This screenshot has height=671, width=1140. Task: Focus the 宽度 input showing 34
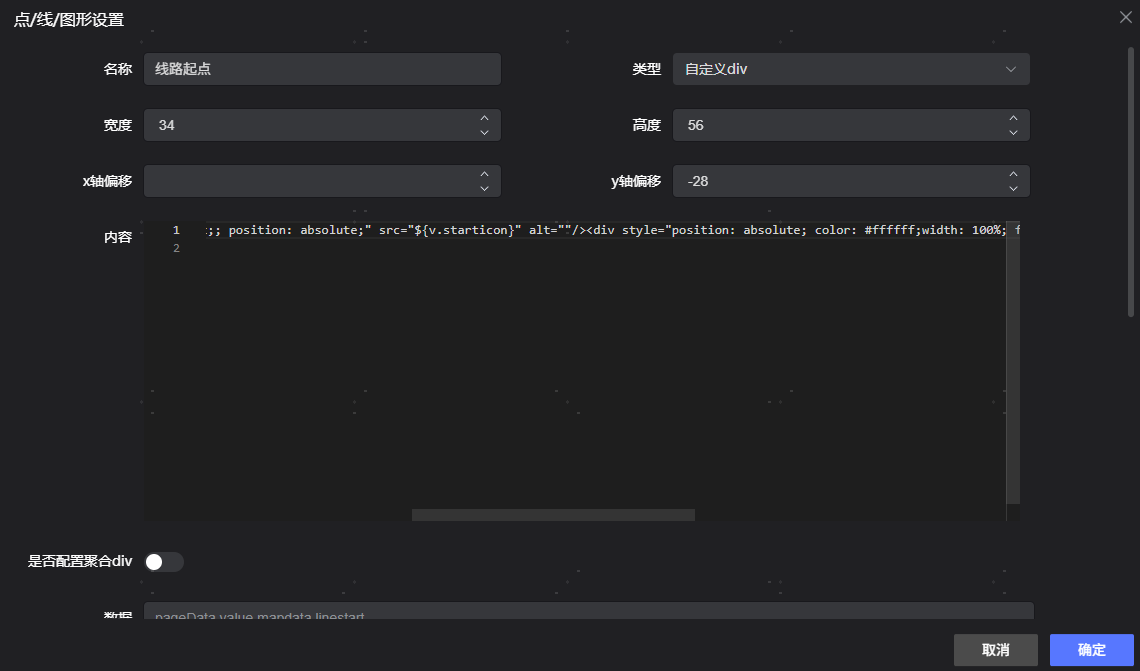tap(310, 125)
